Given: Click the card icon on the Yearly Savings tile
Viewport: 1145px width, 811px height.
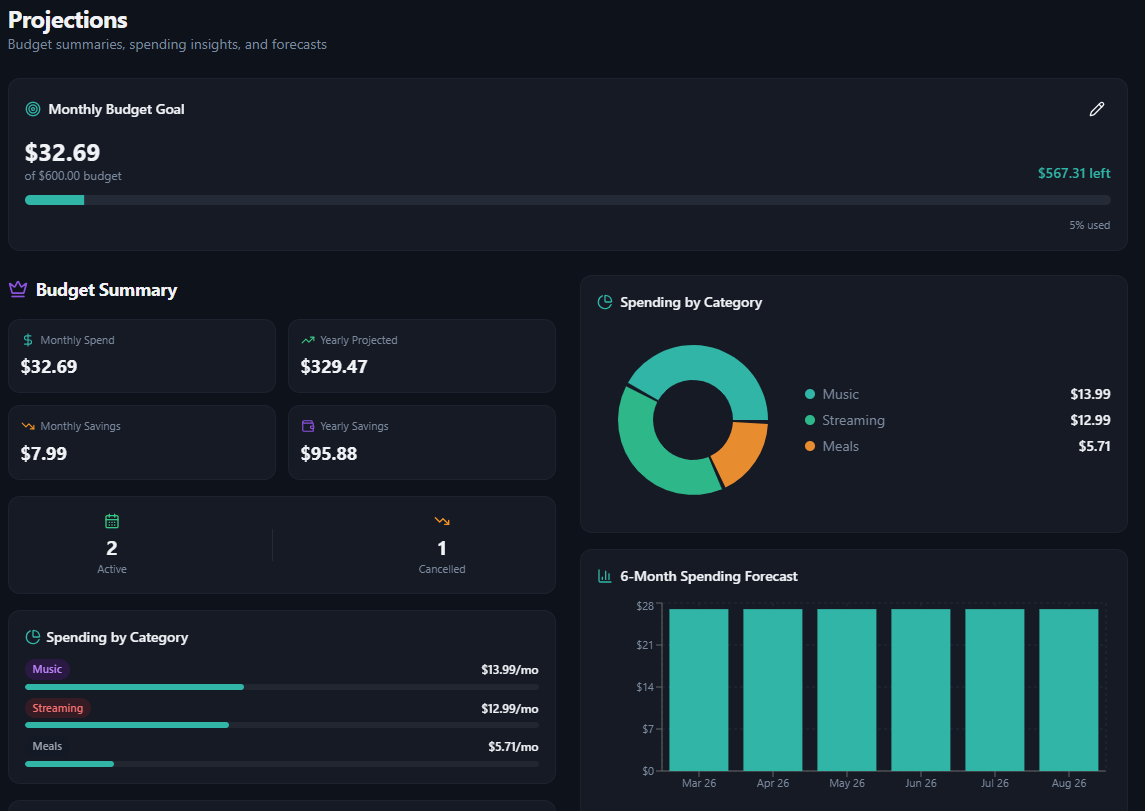Looking at the screenshot, I should pos(310,426).
